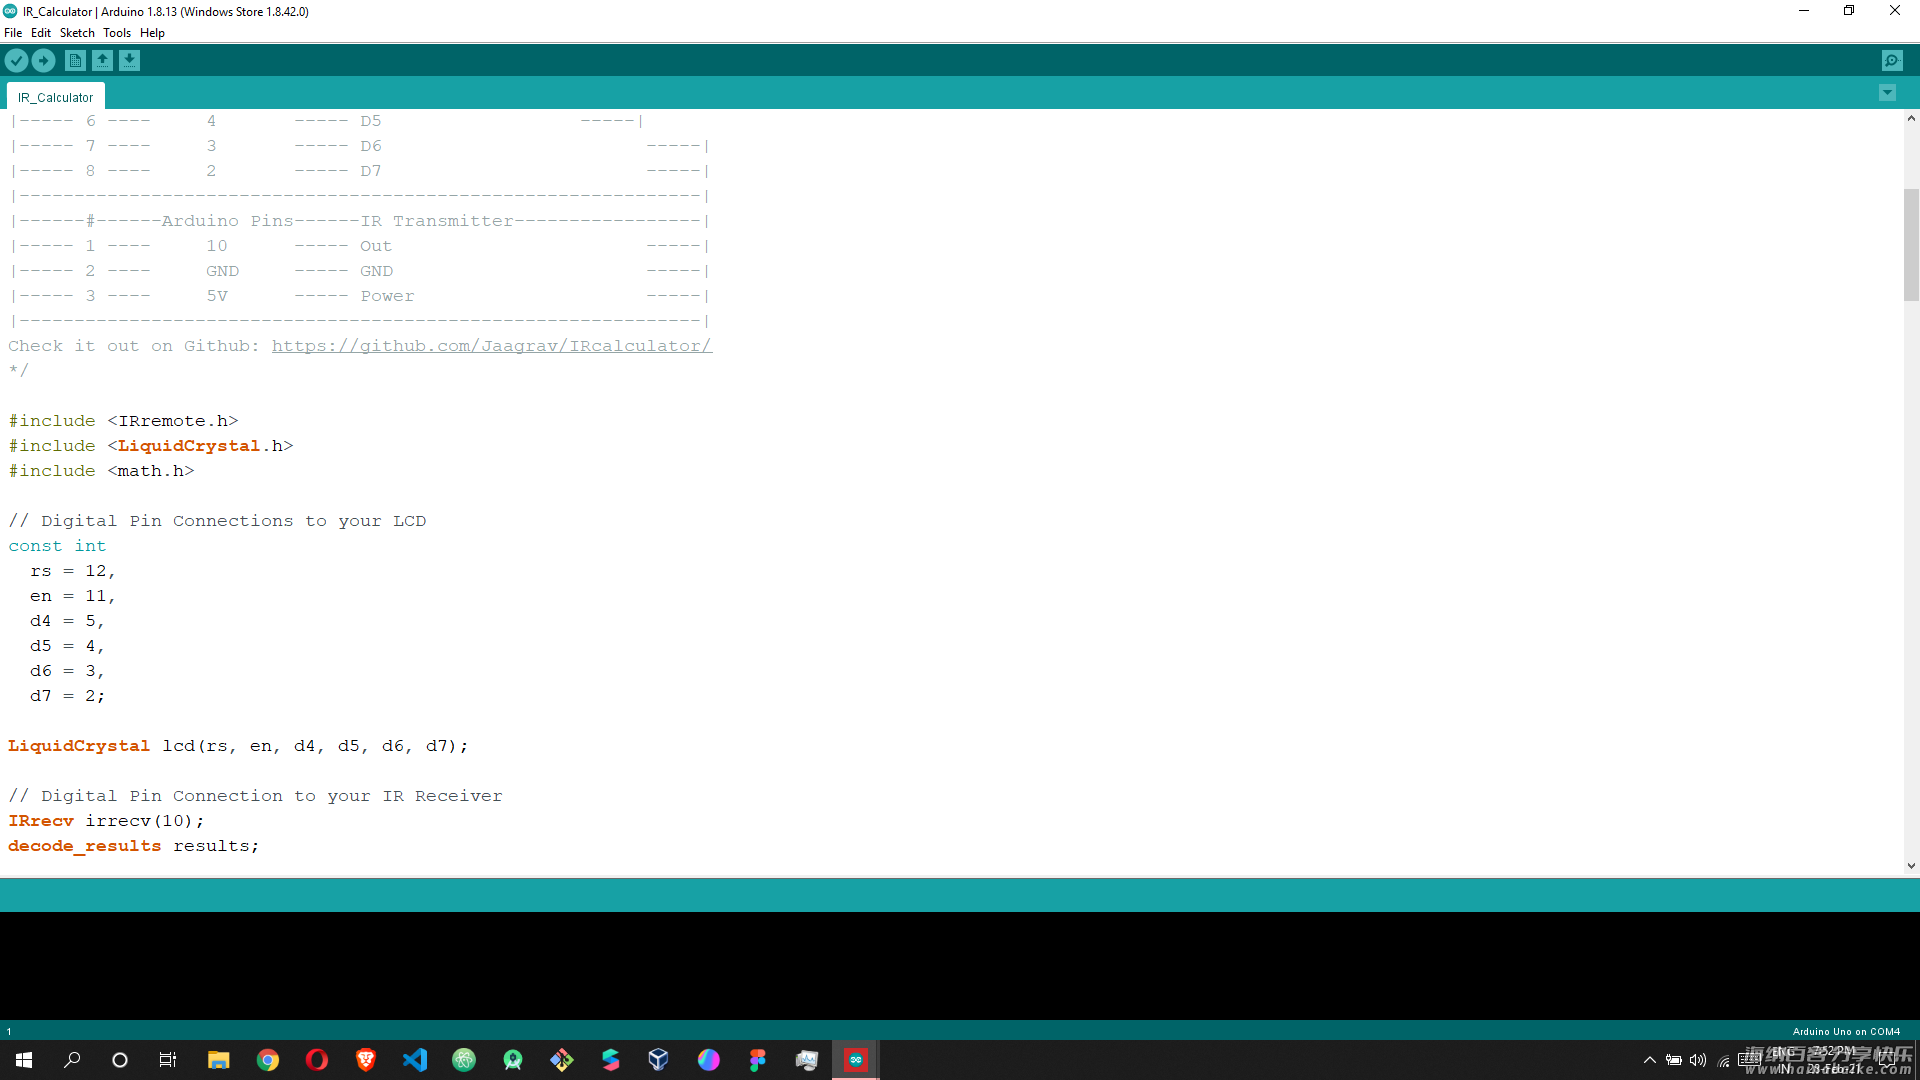Click the 'd4 = 5,' line

tap(67, 621)
